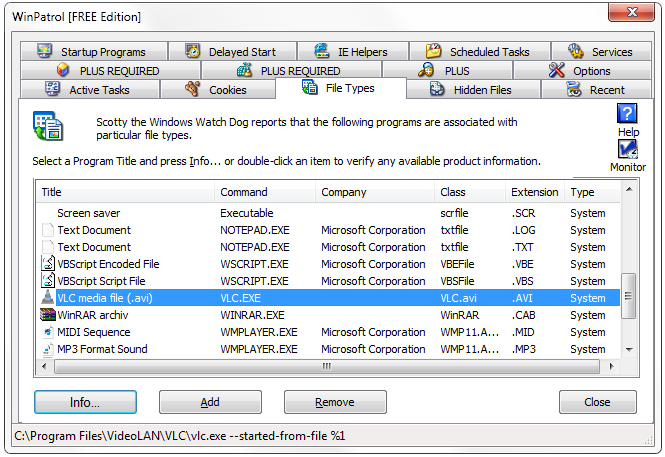Select the Screen saver row
Image resolution: width=665 pixels, height=457 pixels.
[x=328, y=213]
